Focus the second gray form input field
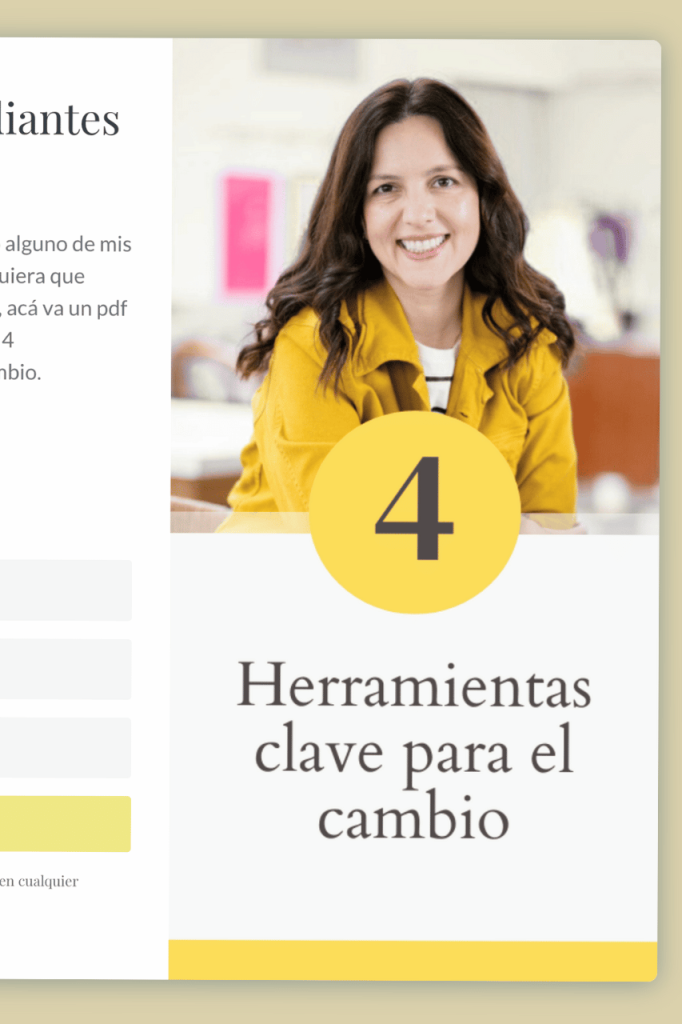682x1024 pixels. [x=65, y=669]
